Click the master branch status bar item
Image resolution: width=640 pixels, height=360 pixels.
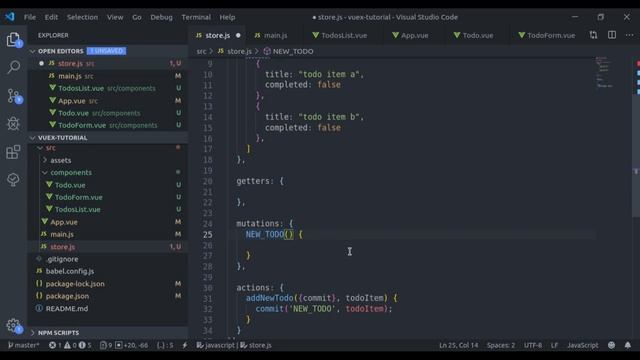[23, 345]
